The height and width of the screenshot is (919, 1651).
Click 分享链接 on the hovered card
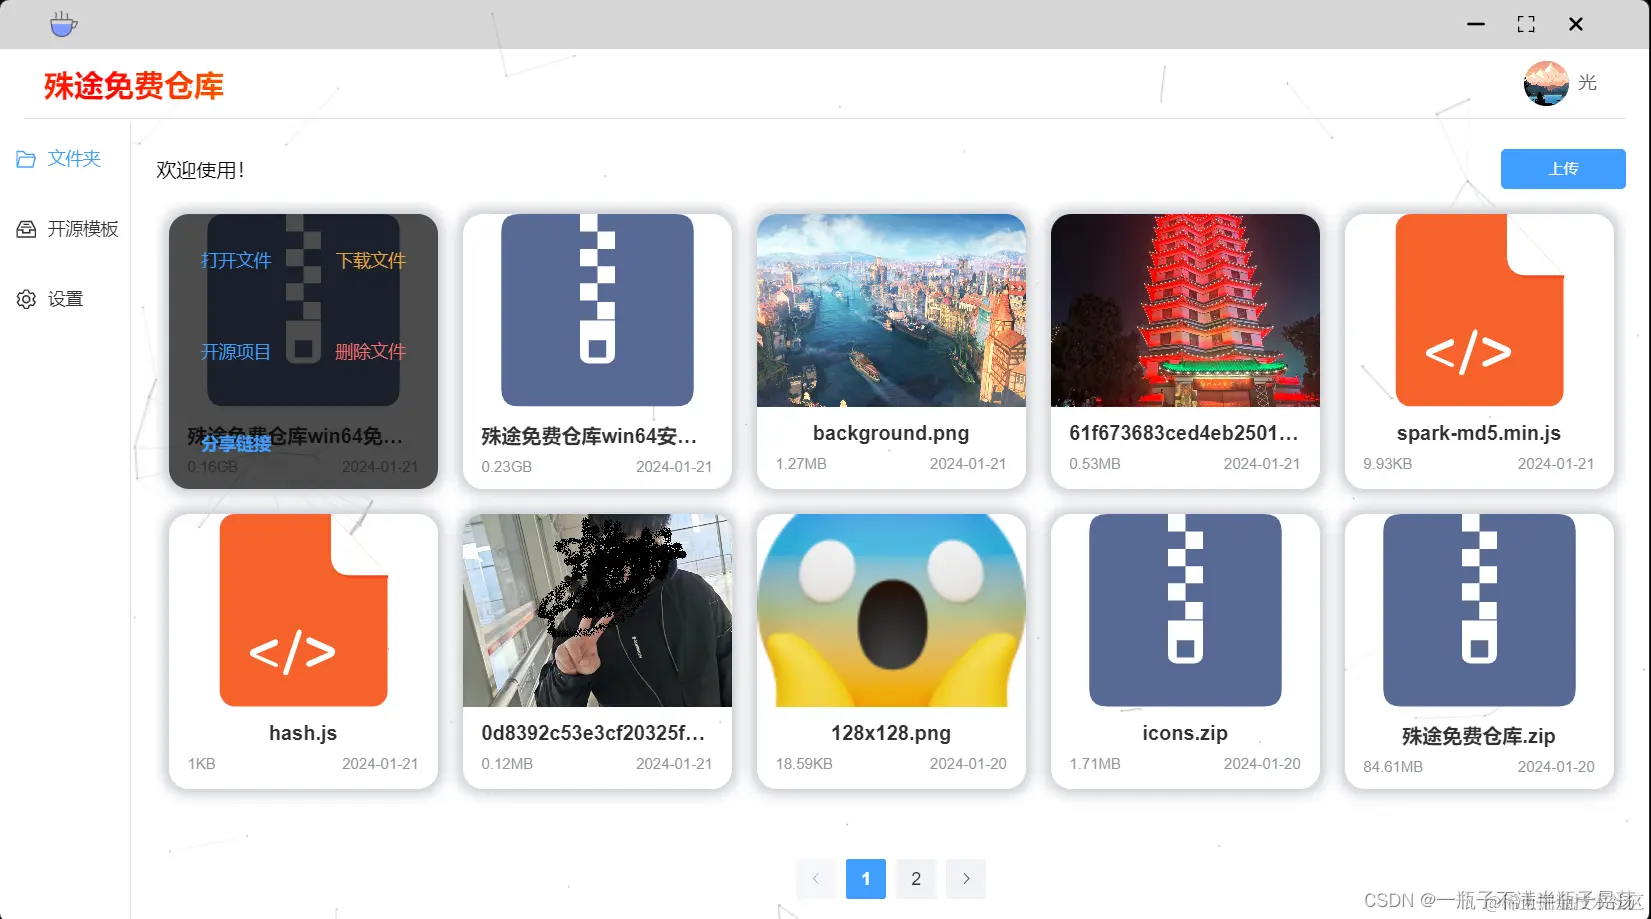(236, 444)
